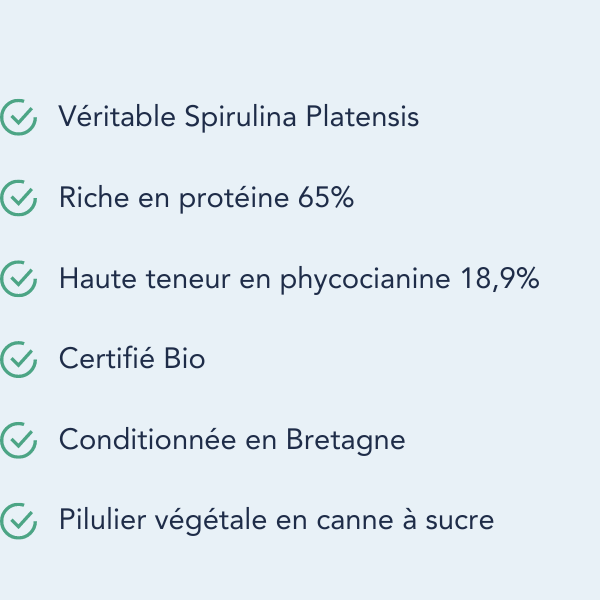Click the 65% protein value

pos(326,198)
